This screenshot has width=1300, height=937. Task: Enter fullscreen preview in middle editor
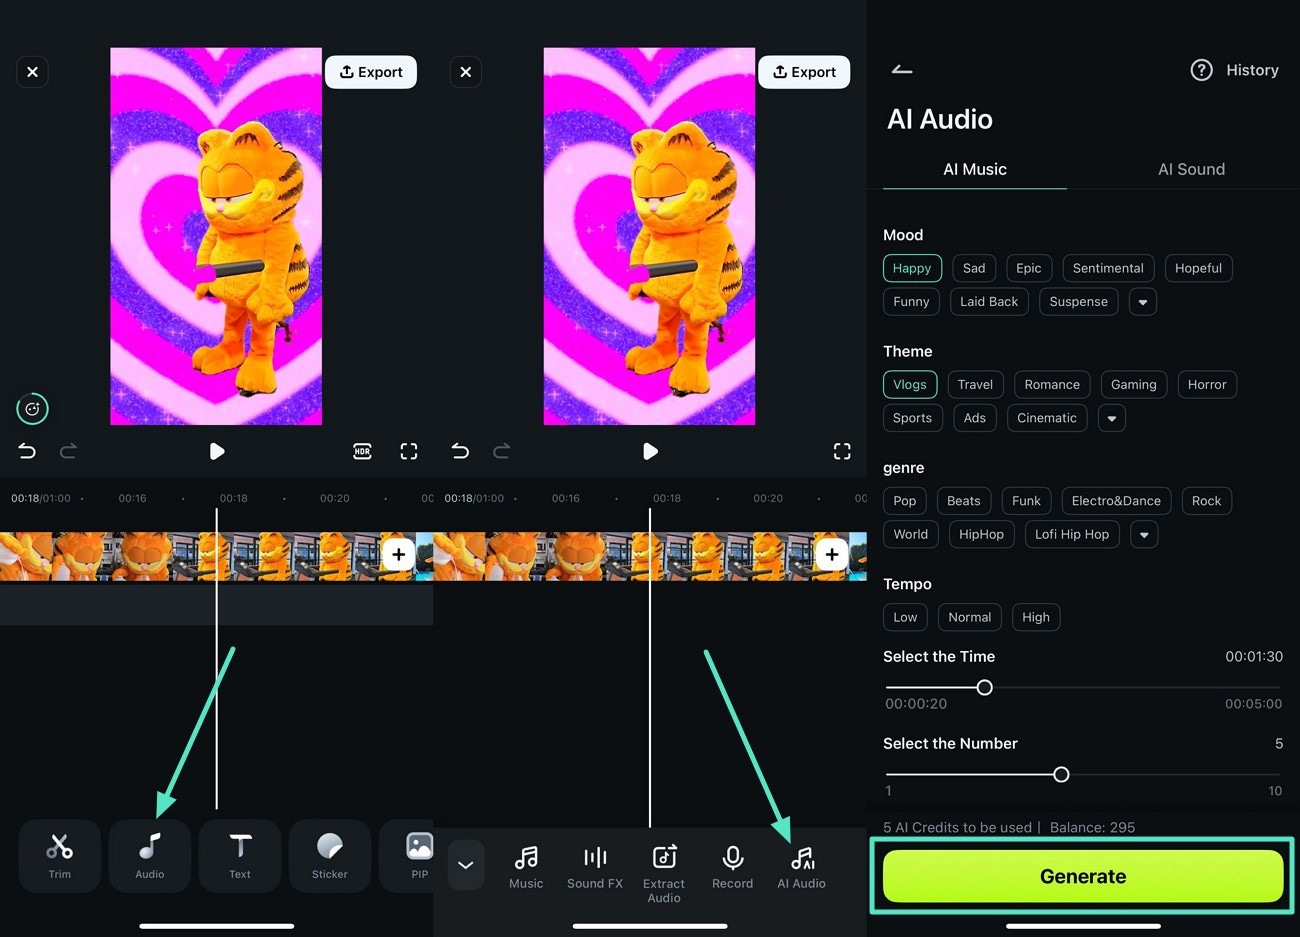pos(842,451)
